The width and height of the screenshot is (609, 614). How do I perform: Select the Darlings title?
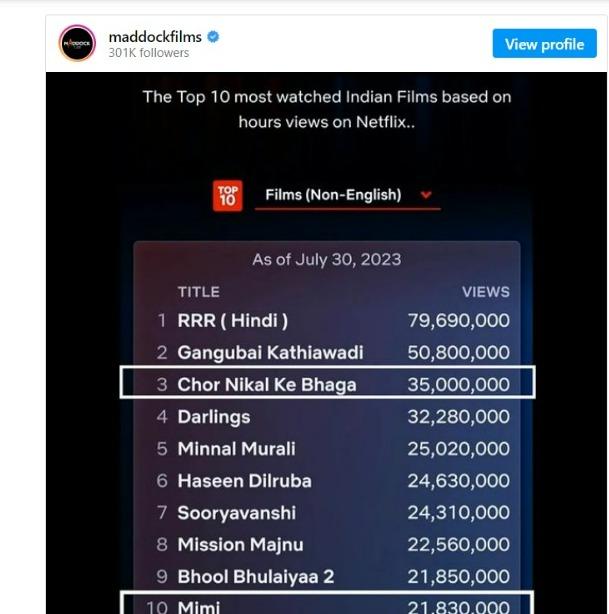(x=214, y=417)
